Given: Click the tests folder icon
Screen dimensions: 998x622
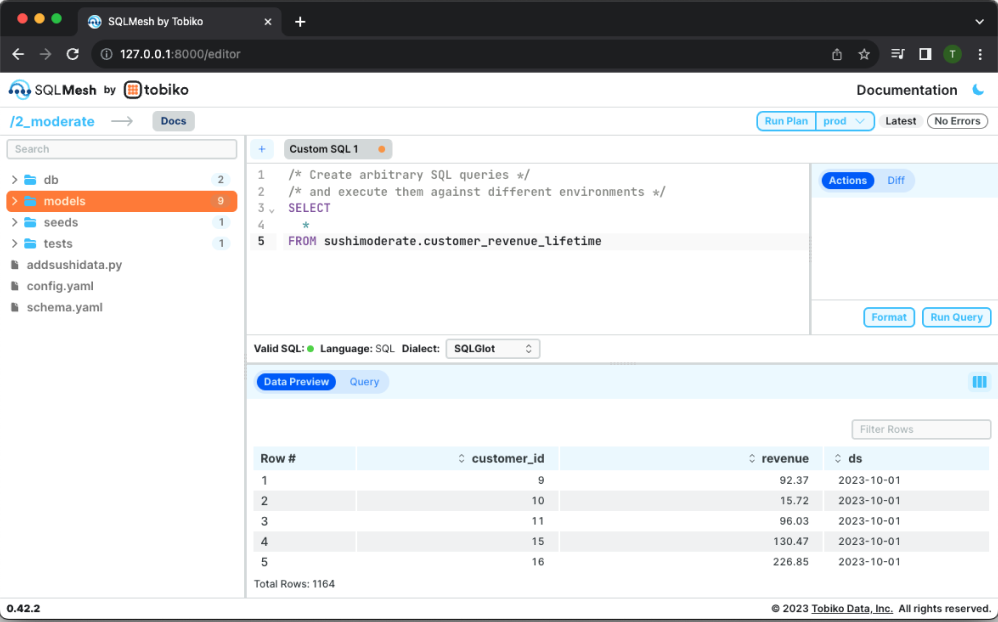Looking at the screenshot, I should (x=30, y=244).
